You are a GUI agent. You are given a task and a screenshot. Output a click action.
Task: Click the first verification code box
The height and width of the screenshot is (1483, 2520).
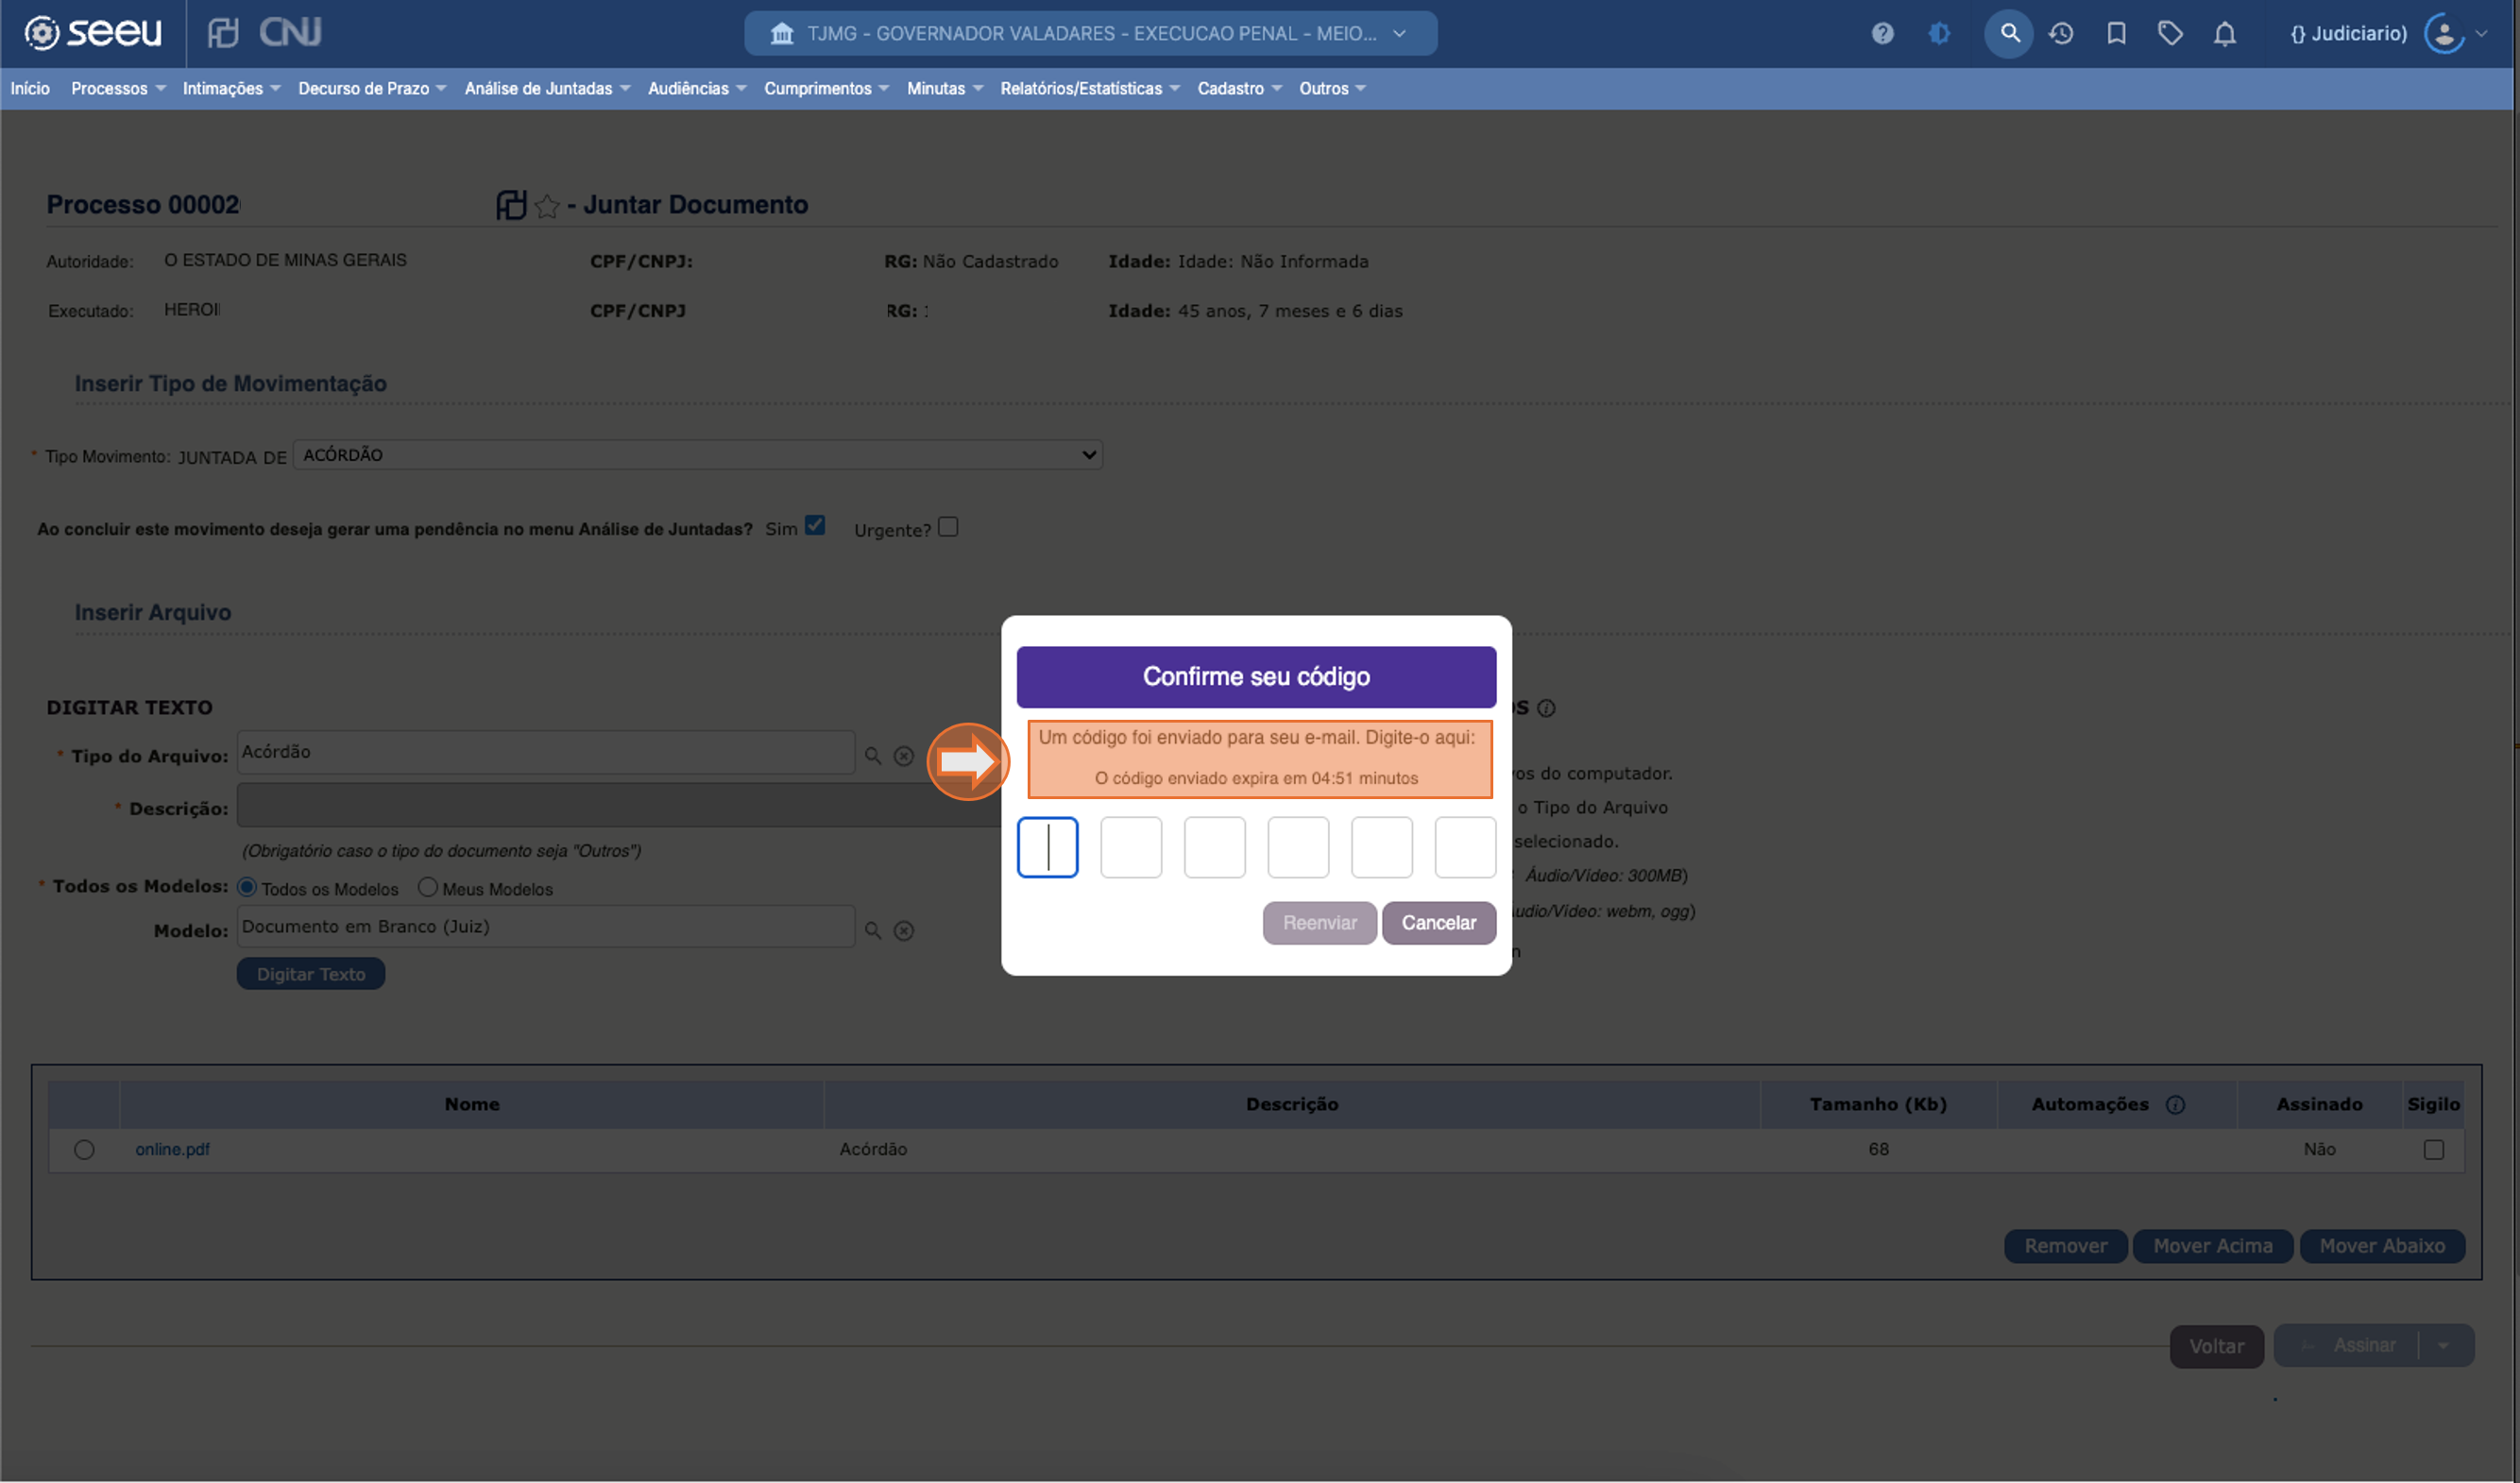click(1047, 847)
